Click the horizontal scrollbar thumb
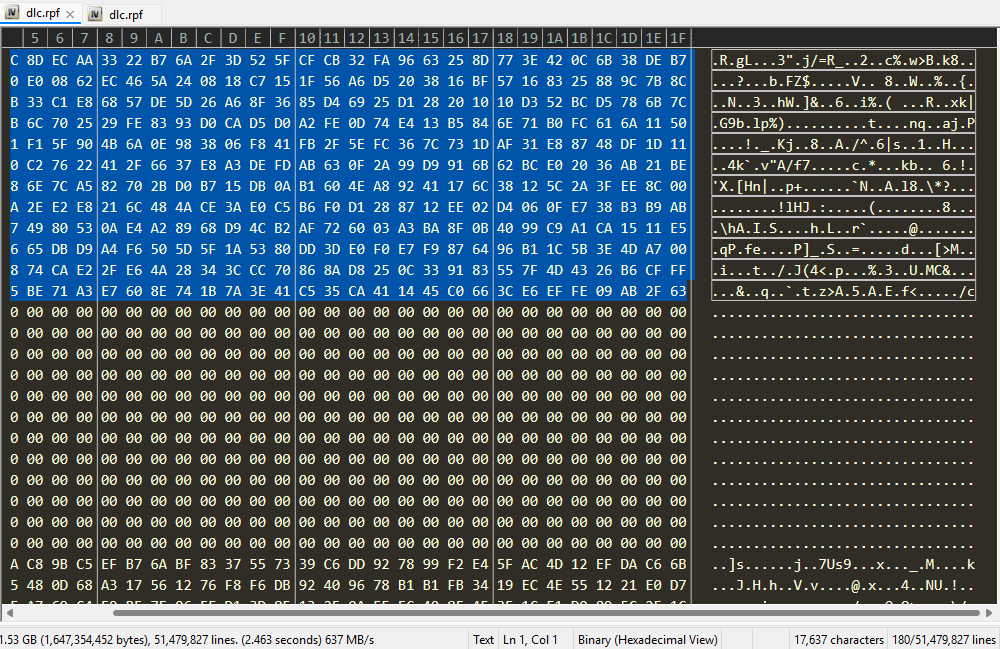The image size is (1000, 649). pos(547,613)
